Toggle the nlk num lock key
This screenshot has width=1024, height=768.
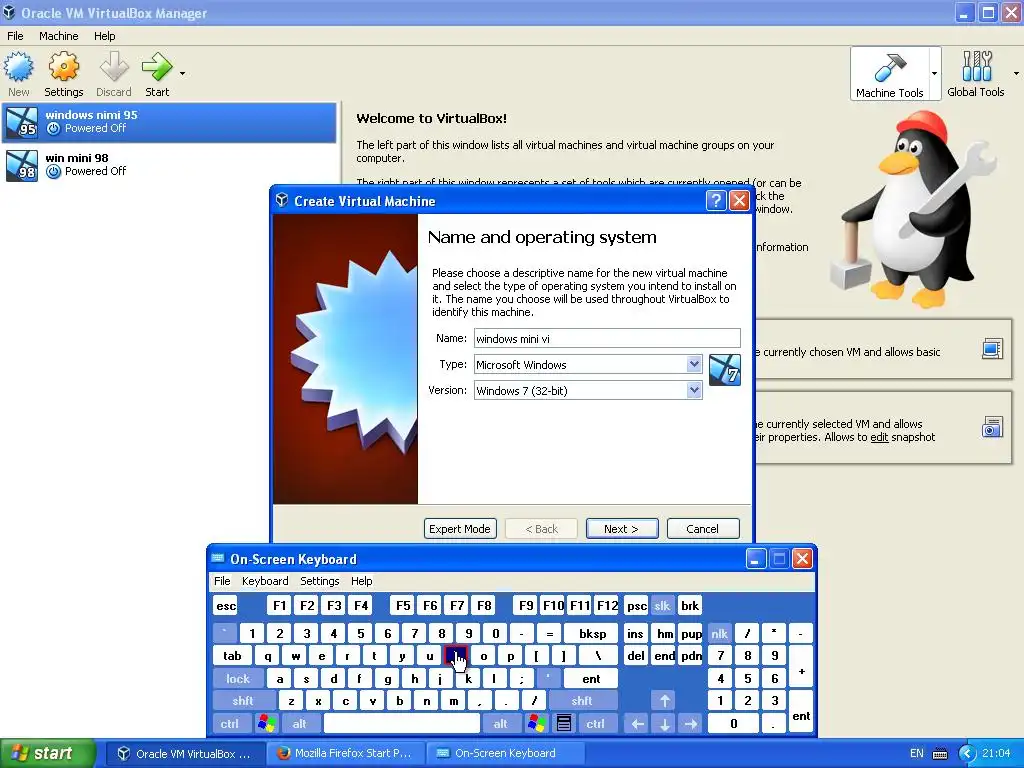click(x=719, y=633)
